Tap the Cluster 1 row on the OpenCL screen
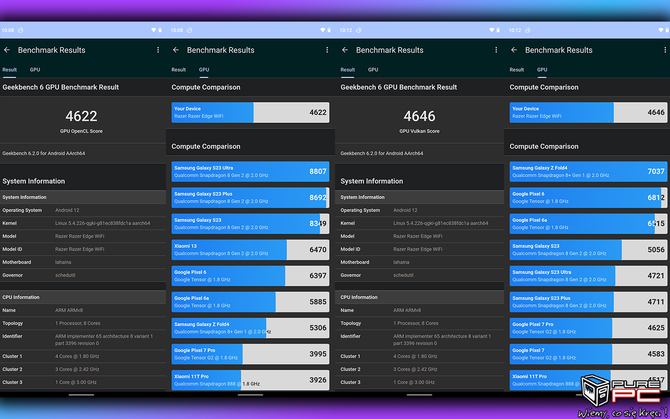 coord(83,356)
